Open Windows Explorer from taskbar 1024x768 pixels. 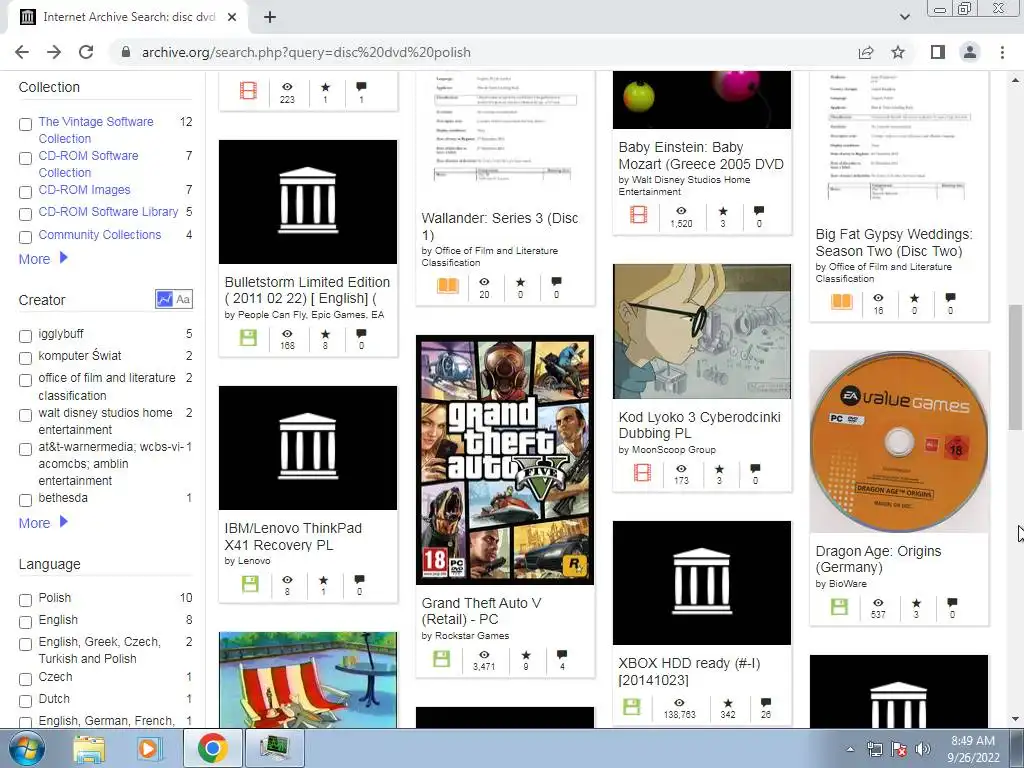(89, 748)
